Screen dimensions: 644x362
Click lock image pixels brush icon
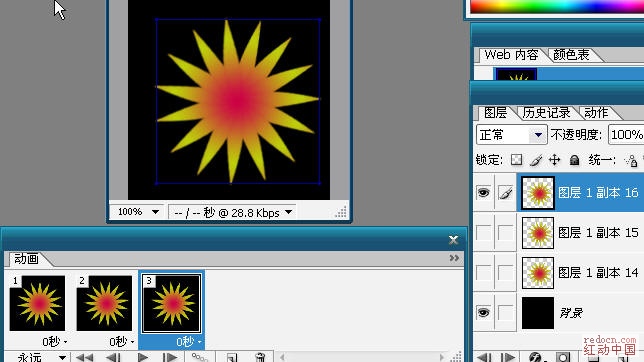536,160
